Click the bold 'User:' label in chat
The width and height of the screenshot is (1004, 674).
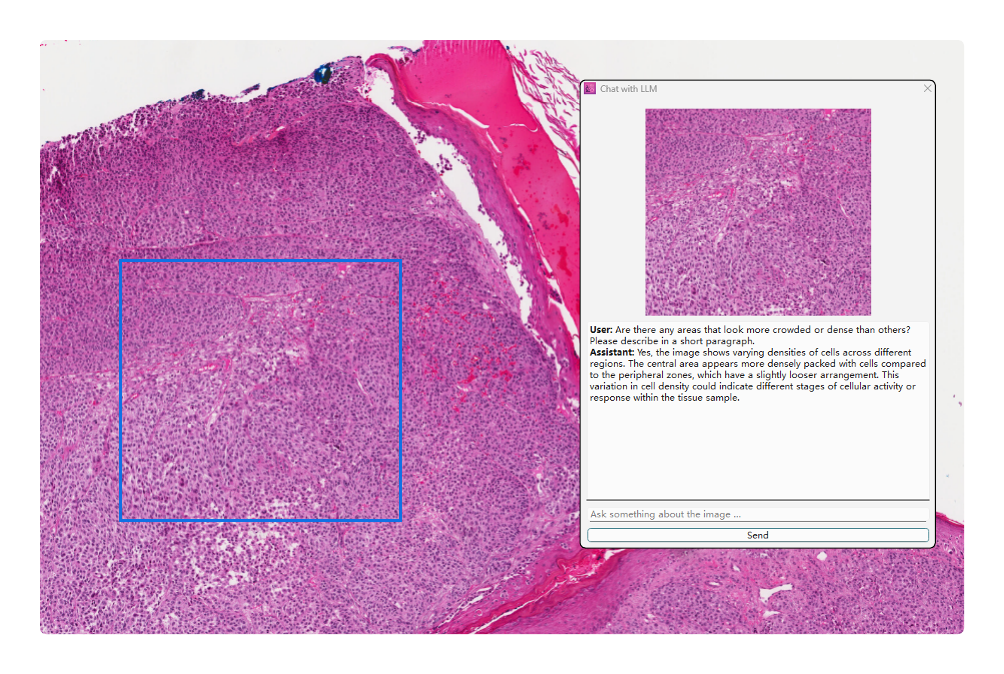(601, 329)
